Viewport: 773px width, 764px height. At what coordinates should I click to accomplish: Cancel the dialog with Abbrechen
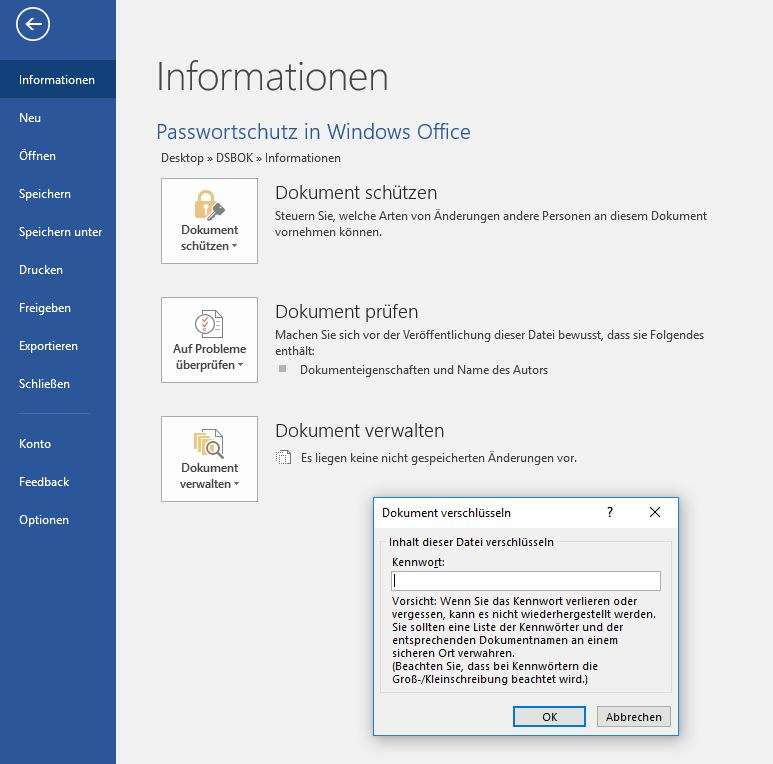click(x=633, y=716)
